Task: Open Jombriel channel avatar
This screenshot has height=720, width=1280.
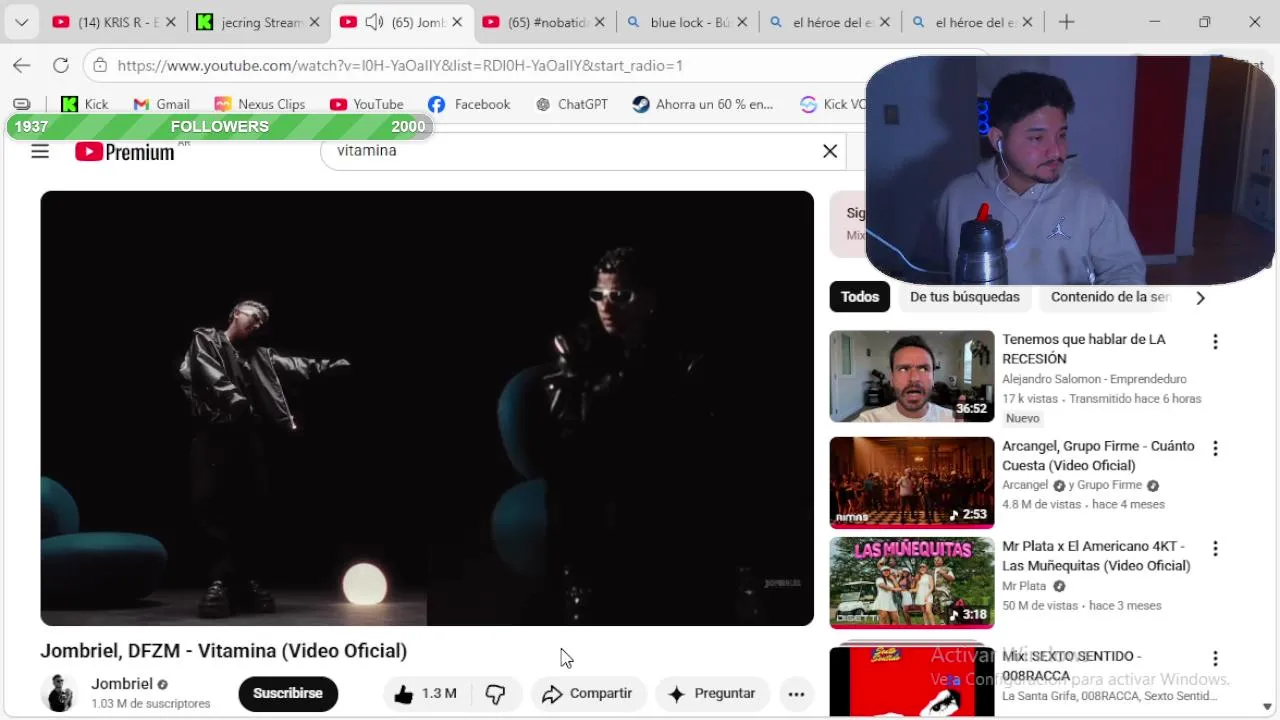Action: [x=59, y=693]
